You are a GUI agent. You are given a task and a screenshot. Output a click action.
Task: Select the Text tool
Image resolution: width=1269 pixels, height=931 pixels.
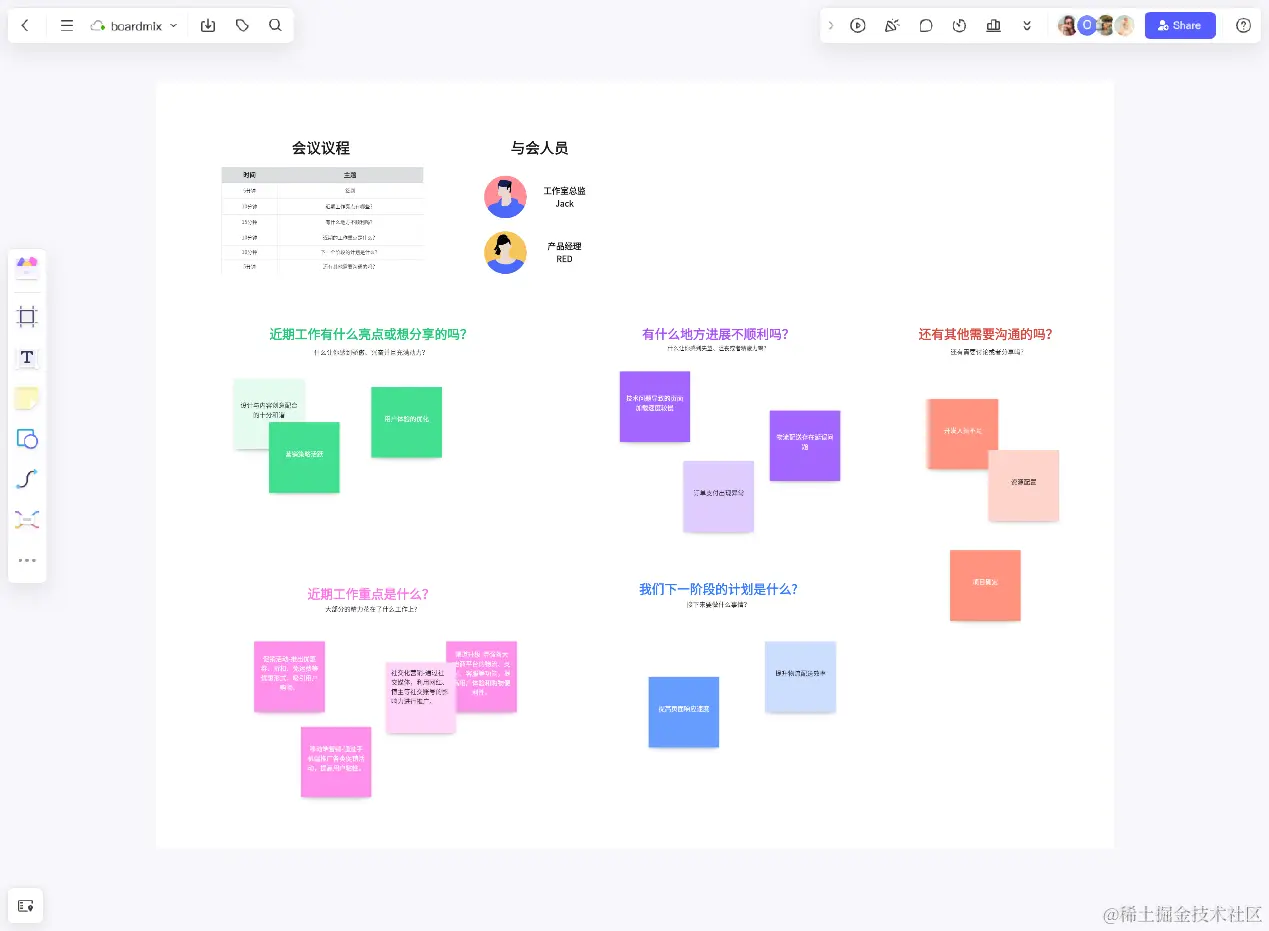(x=27, y=357)
